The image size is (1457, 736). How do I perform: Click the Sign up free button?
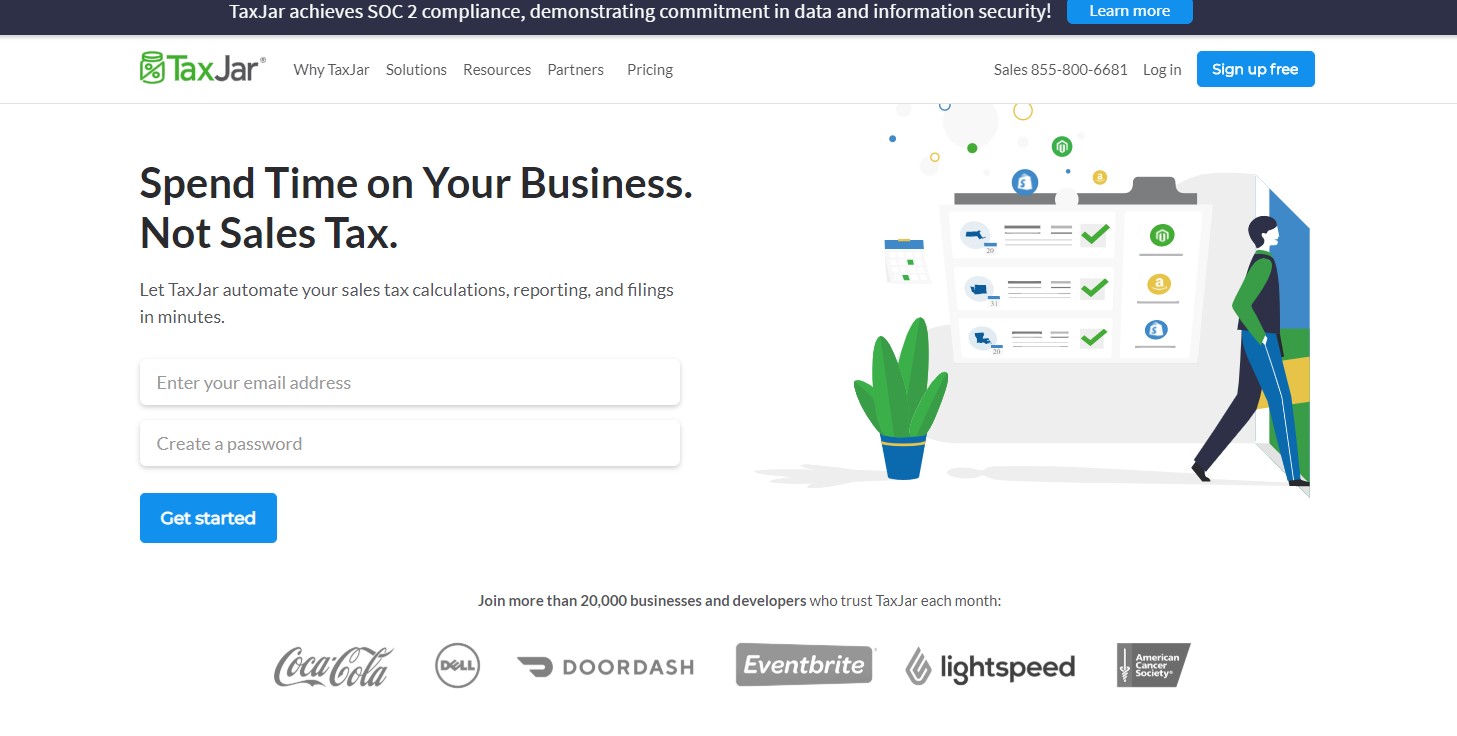click(x=1255, y=69)
